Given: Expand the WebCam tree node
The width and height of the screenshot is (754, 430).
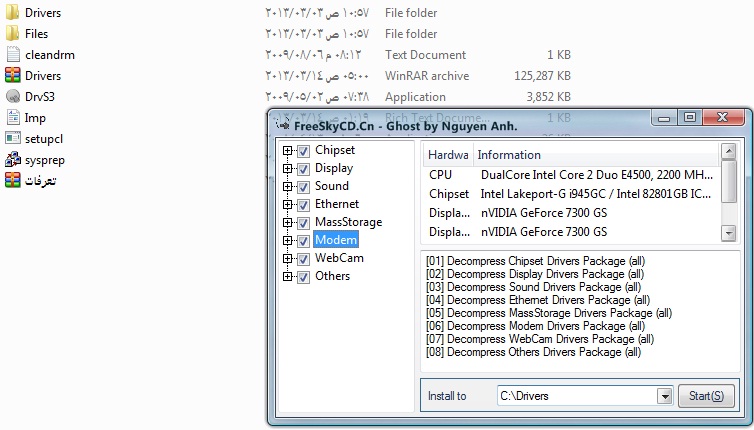Looking at the screenshot, I should (x=288, y=259).
